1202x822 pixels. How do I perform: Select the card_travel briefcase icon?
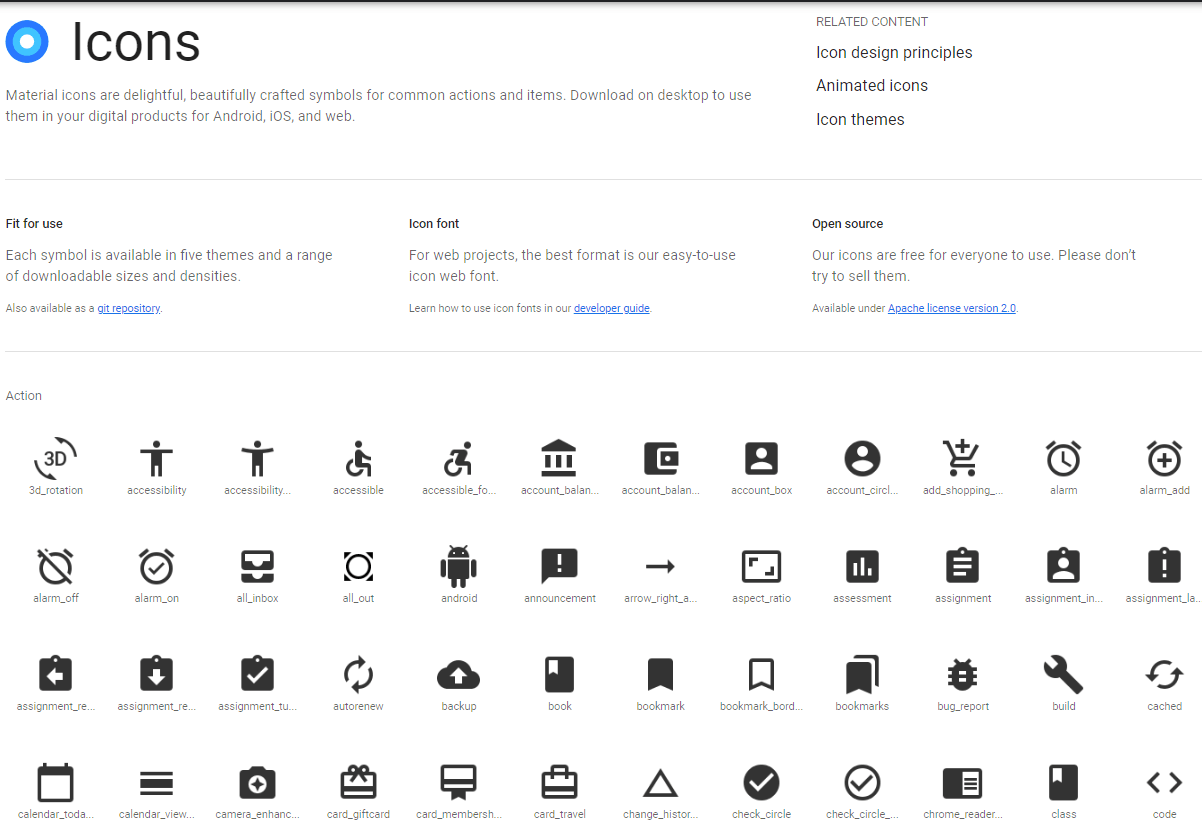coord(560,782)
